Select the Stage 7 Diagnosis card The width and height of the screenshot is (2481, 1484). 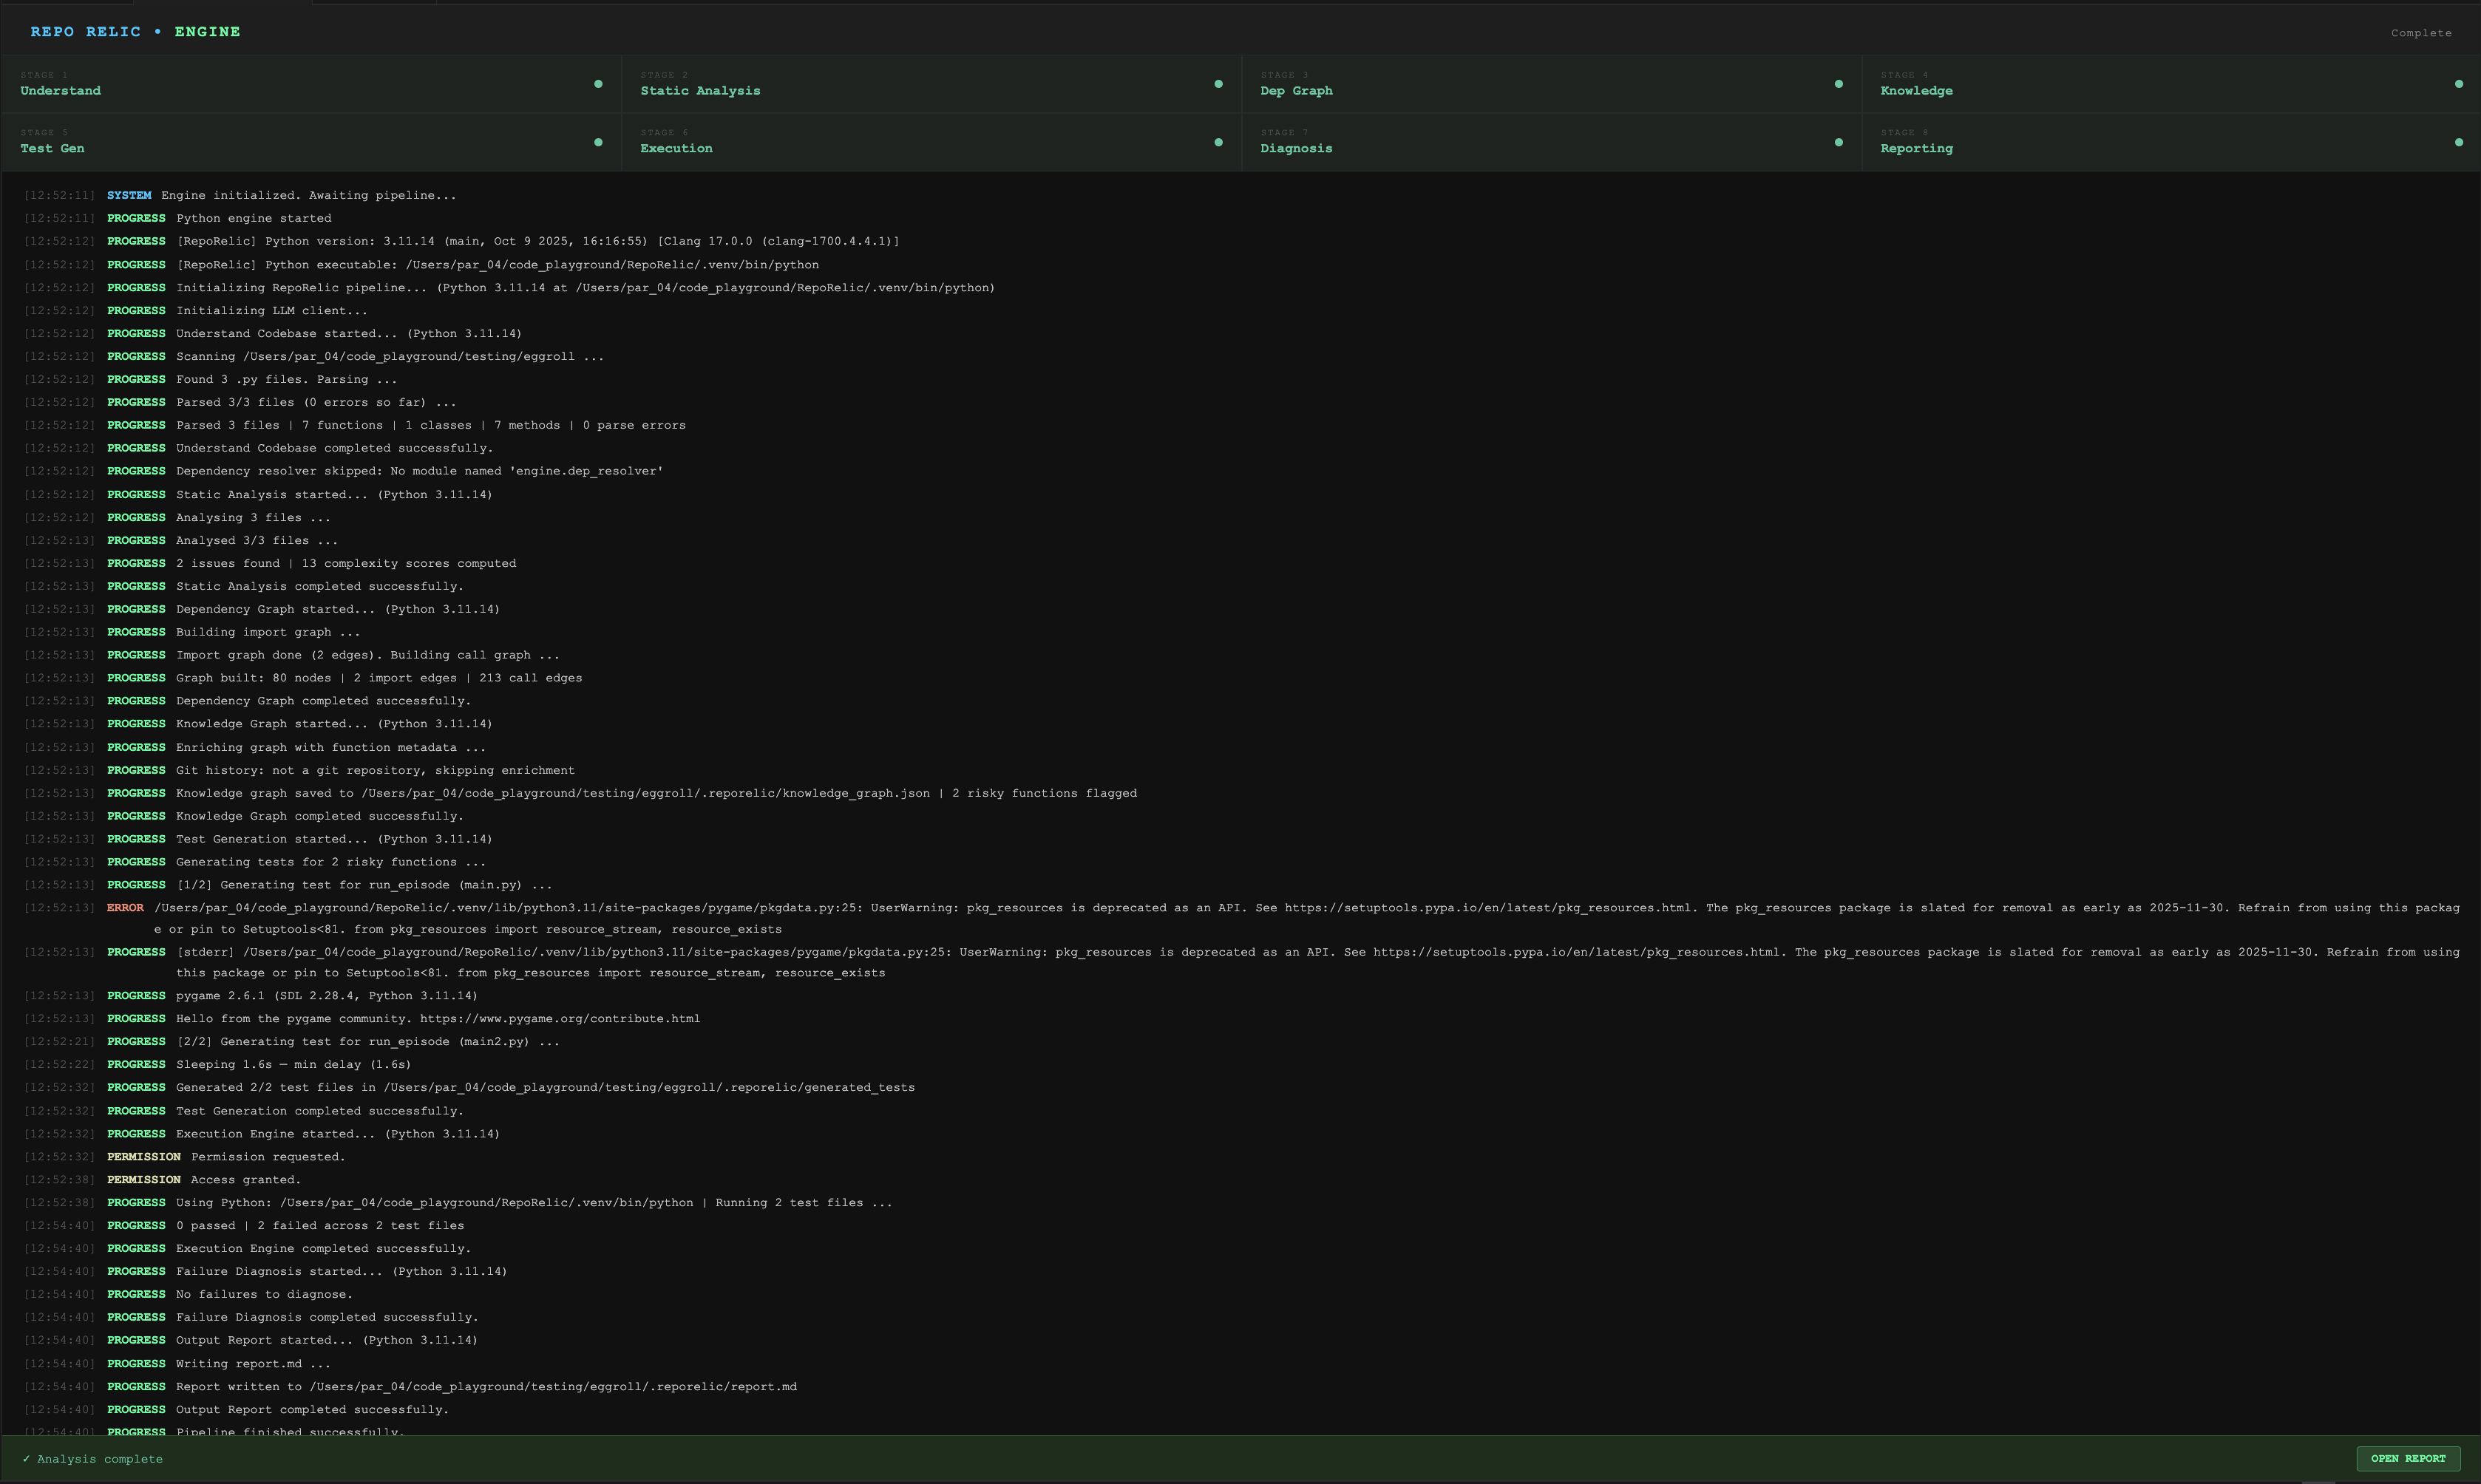1551,142
